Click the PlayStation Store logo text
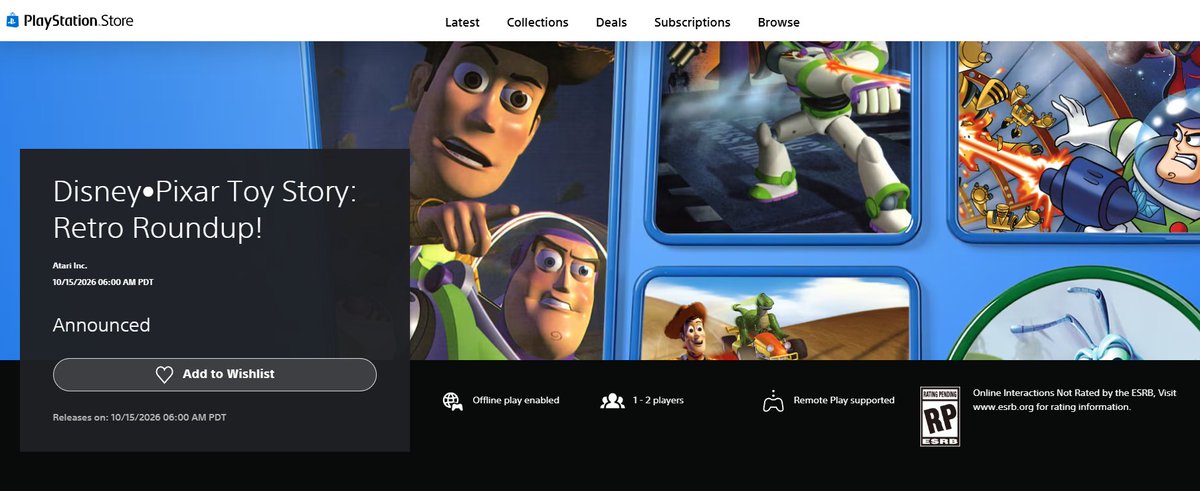Screen dimensions: 1200x491 point(78,21)
